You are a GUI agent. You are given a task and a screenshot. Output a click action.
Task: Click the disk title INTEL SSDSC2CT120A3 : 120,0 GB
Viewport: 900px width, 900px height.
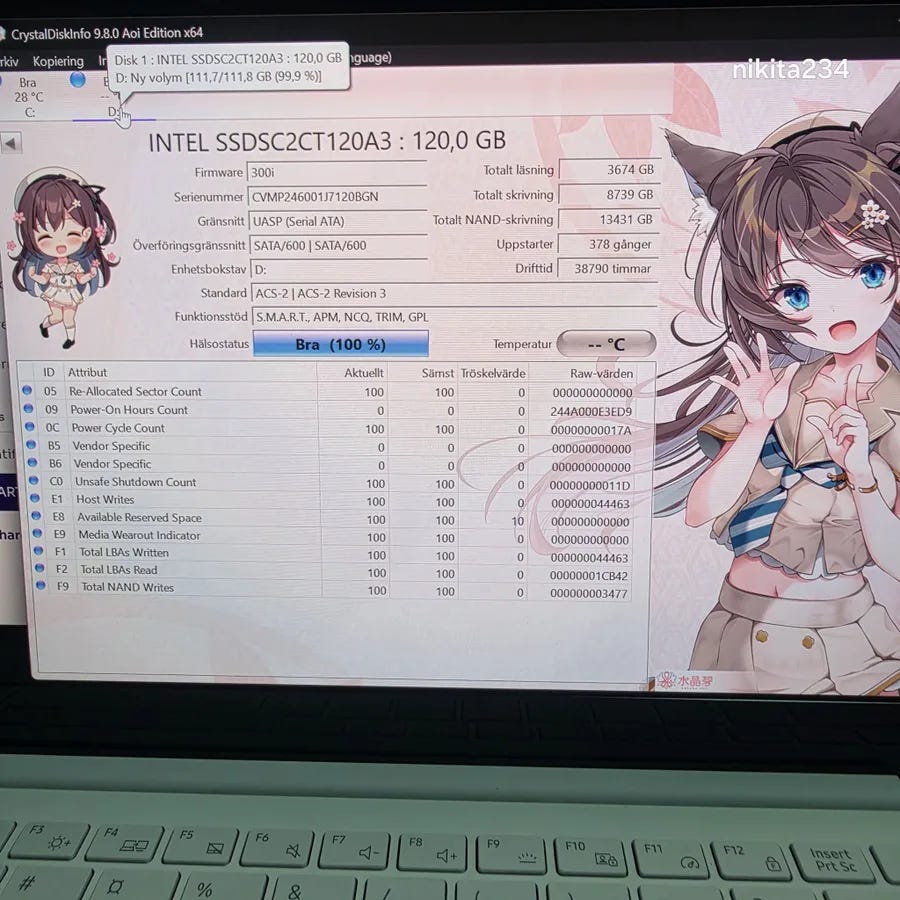pos(327,141)
